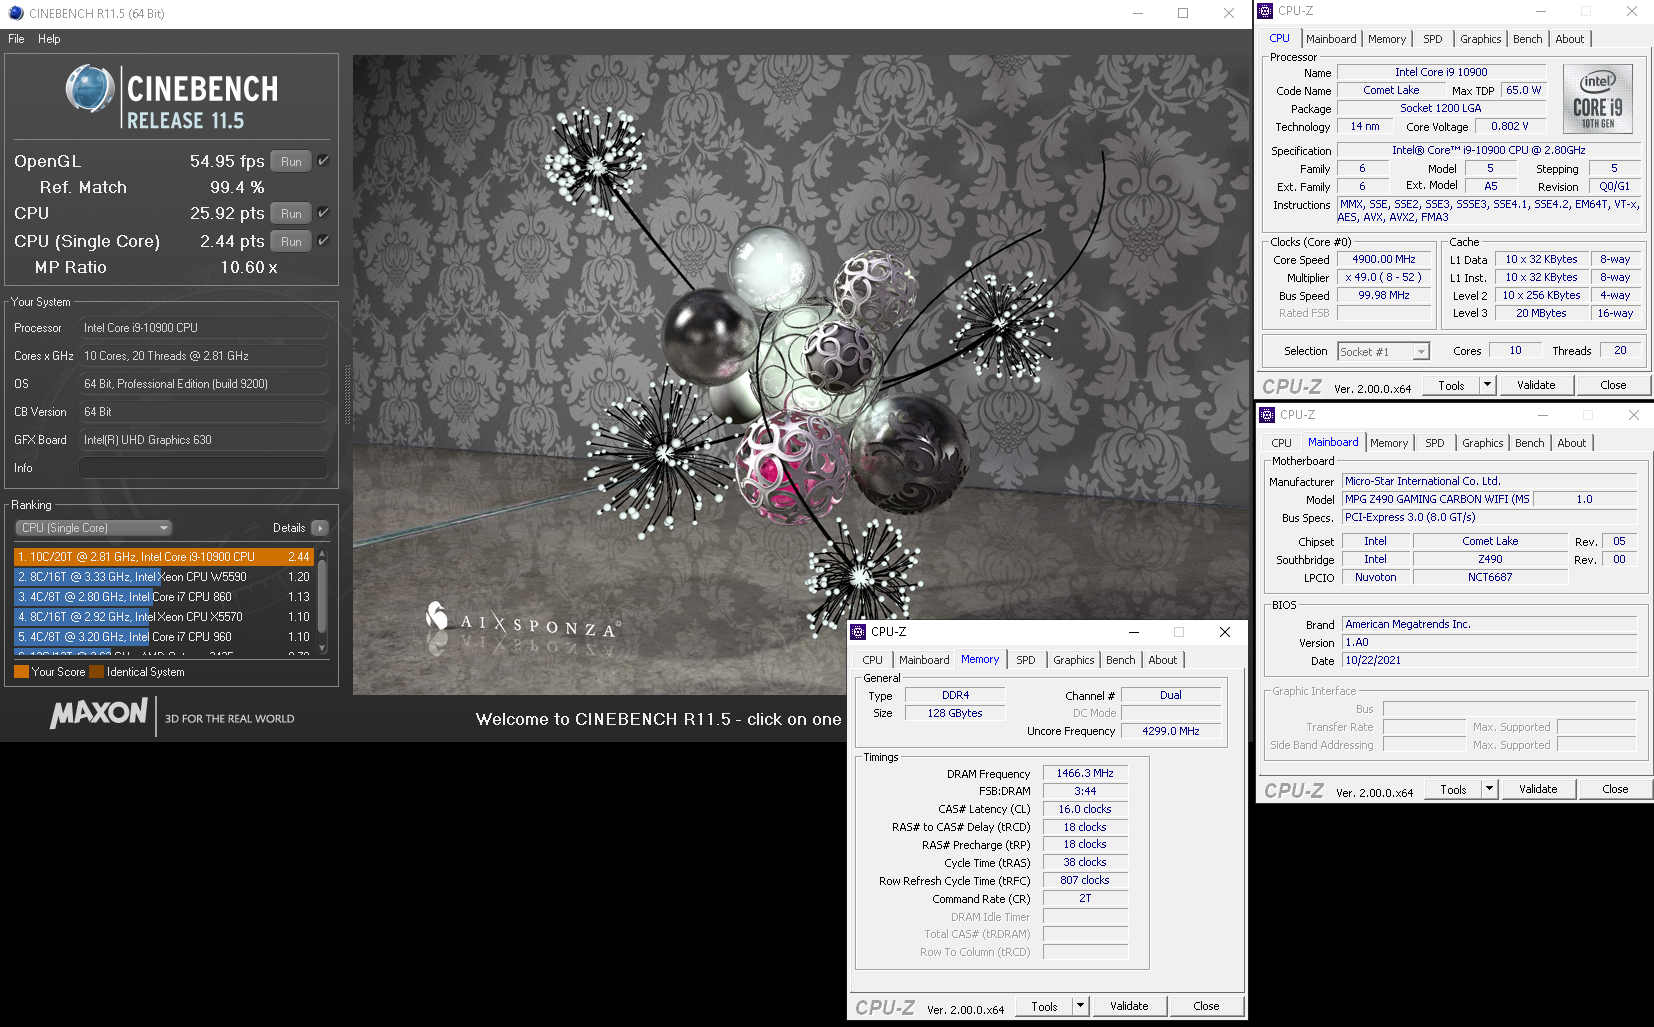
Task: Switch to Mainboard tab in top CPU-Z window
Action: click(1331, 39)
